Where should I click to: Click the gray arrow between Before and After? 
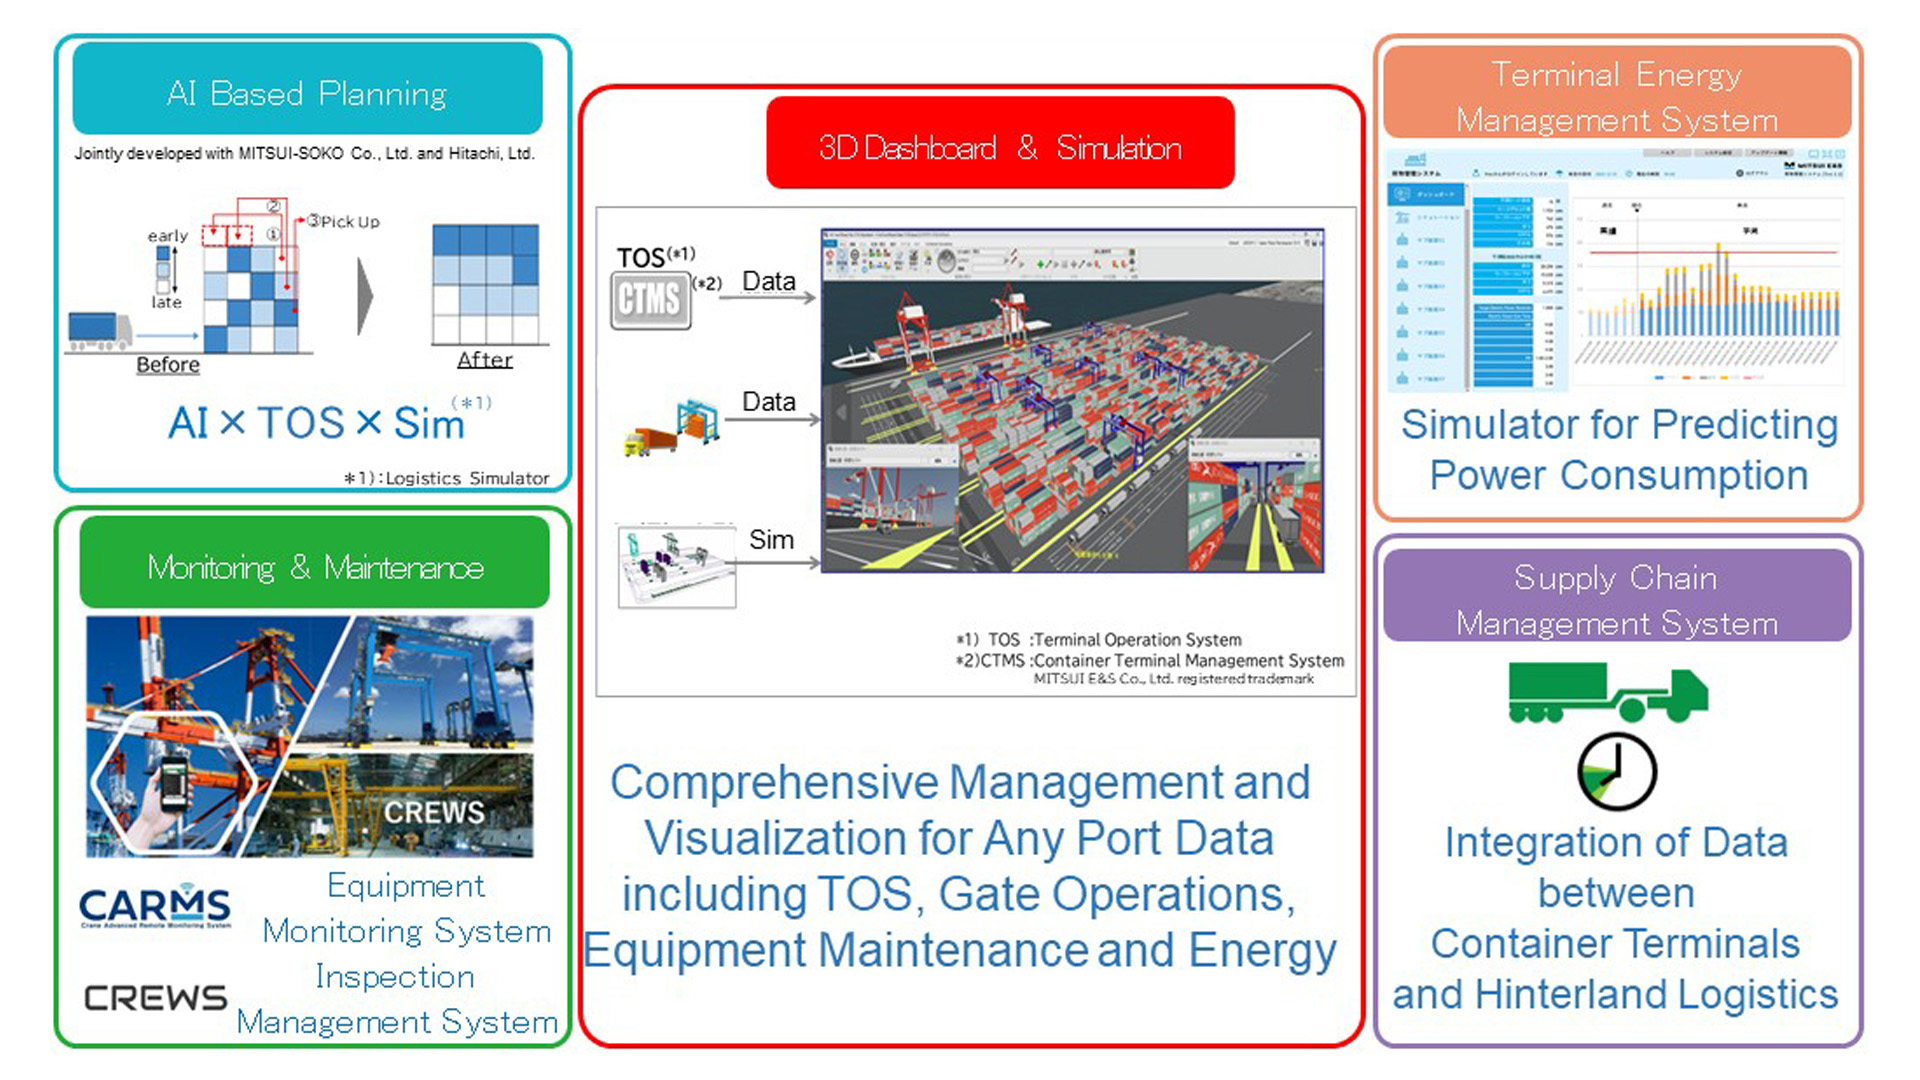tap(366, 297)
